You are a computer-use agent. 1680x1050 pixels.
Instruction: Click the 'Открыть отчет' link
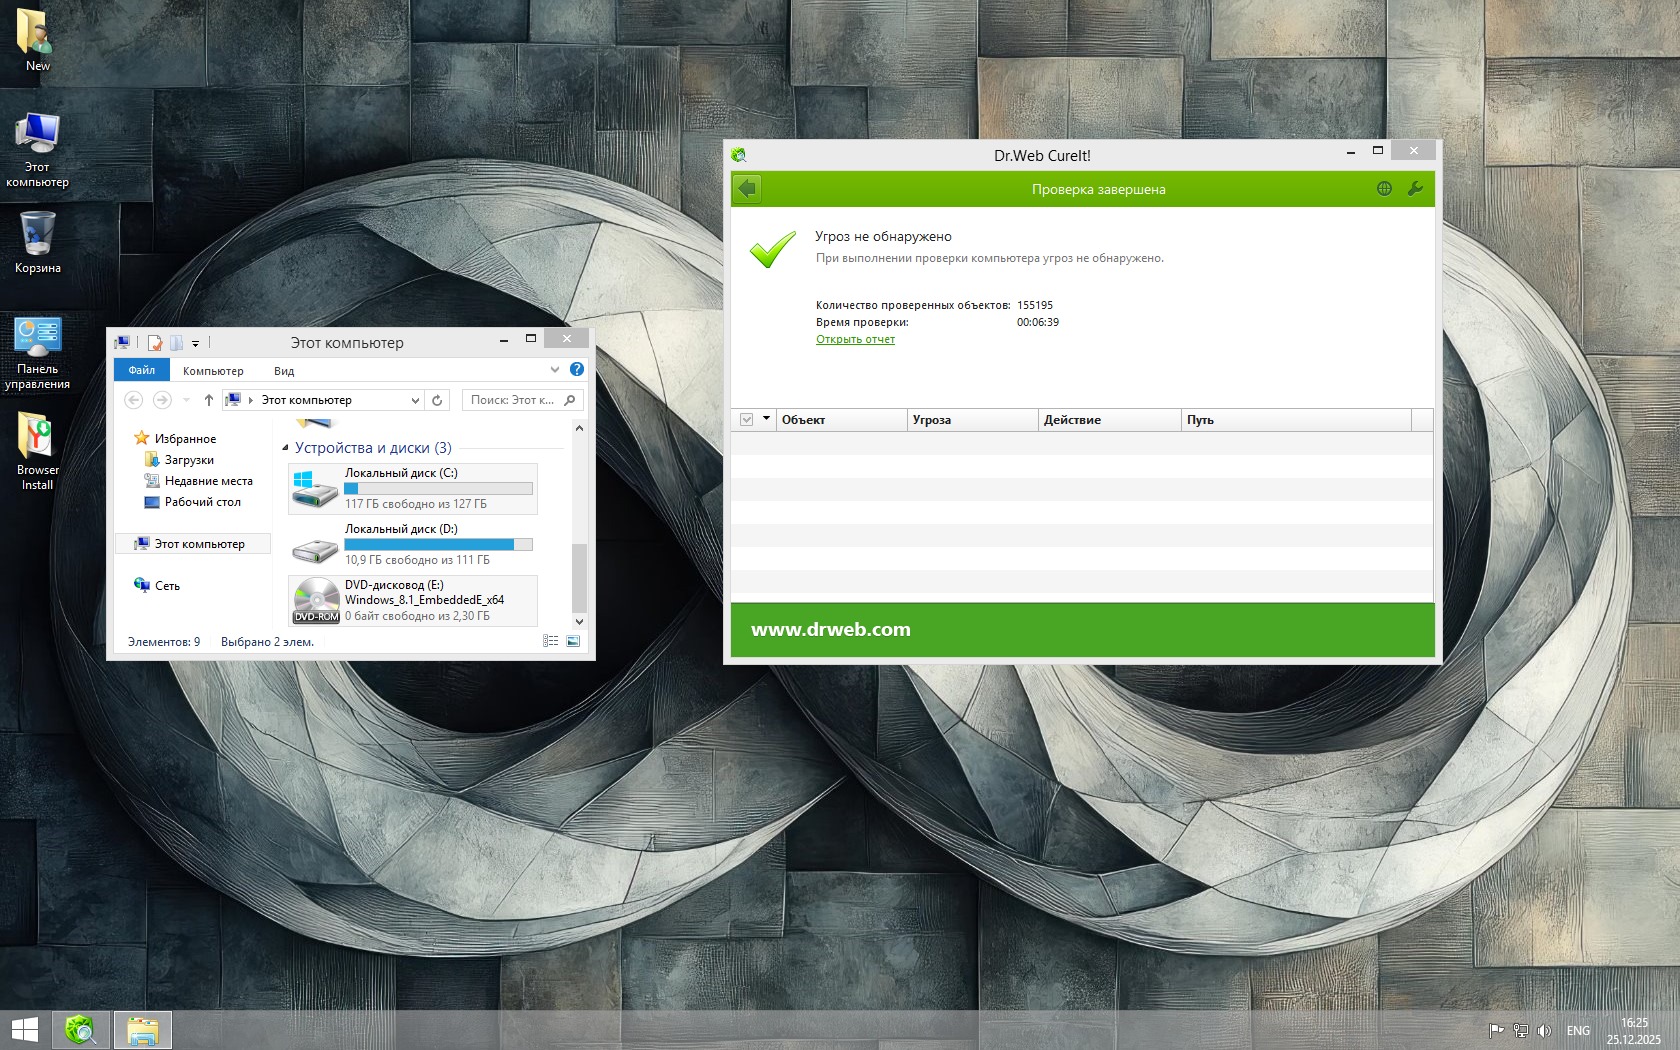(855, 340)
